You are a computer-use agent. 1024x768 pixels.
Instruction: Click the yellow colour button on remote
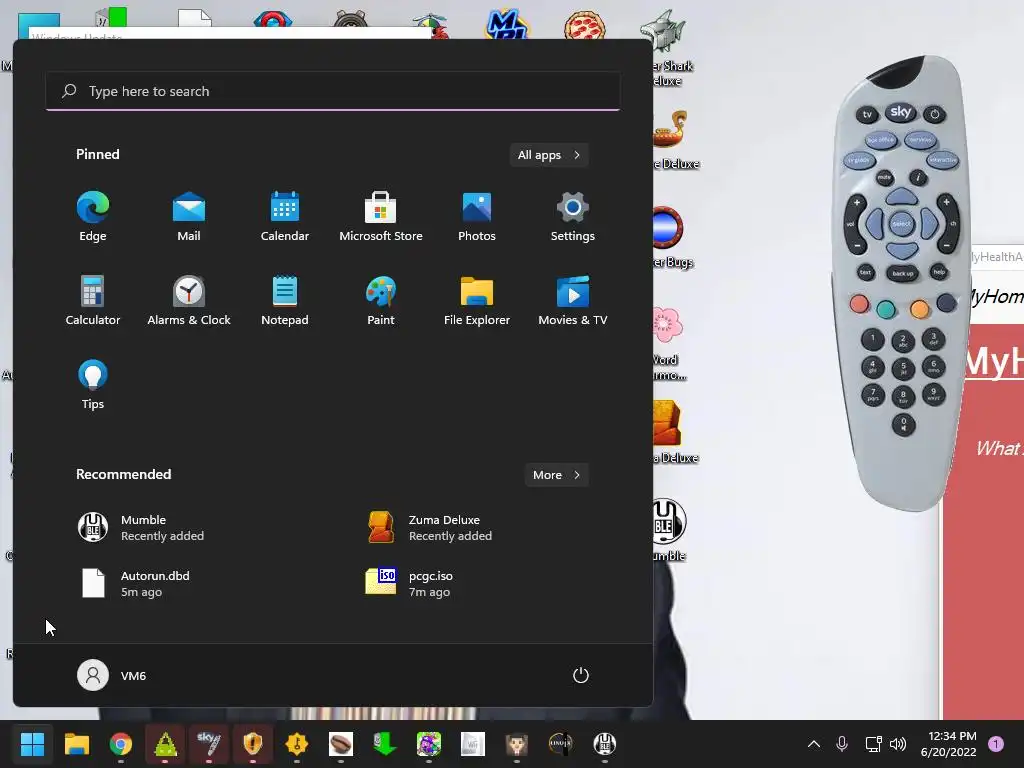click(920, 308)
